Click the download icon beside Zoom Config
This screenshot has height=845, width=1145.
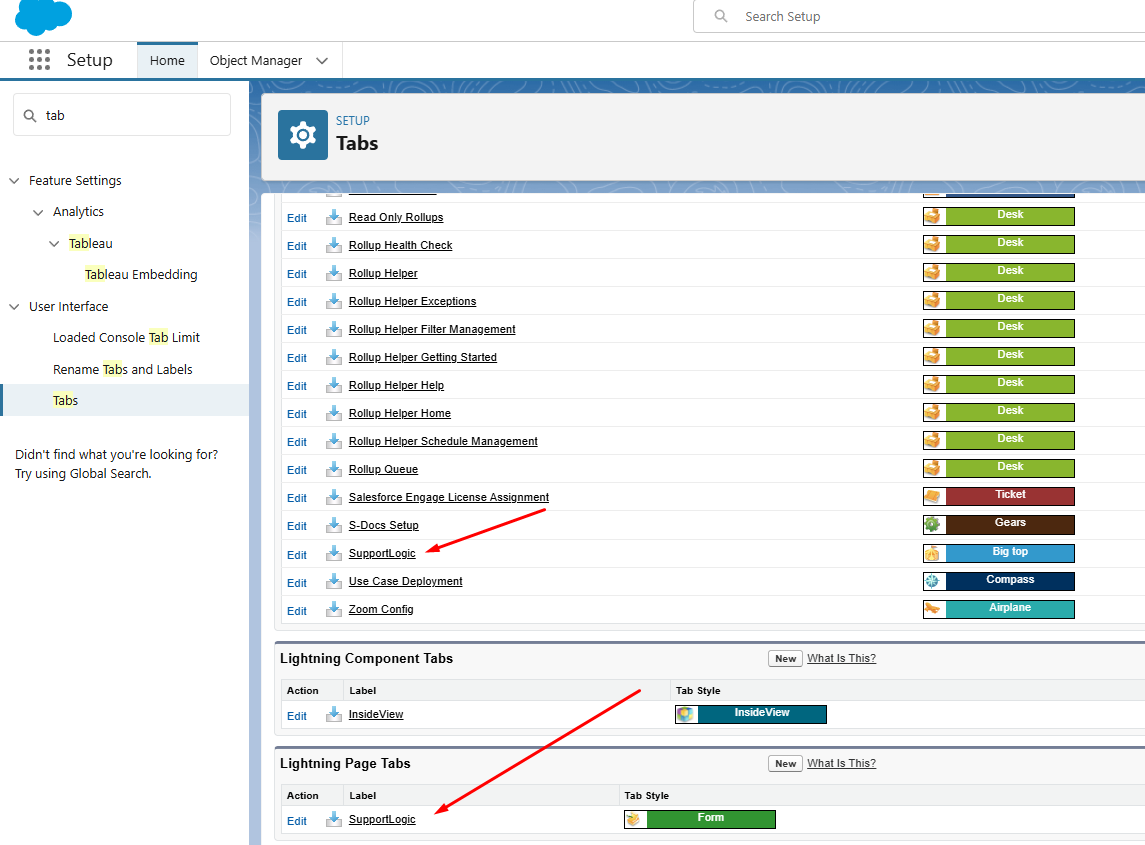334,609
